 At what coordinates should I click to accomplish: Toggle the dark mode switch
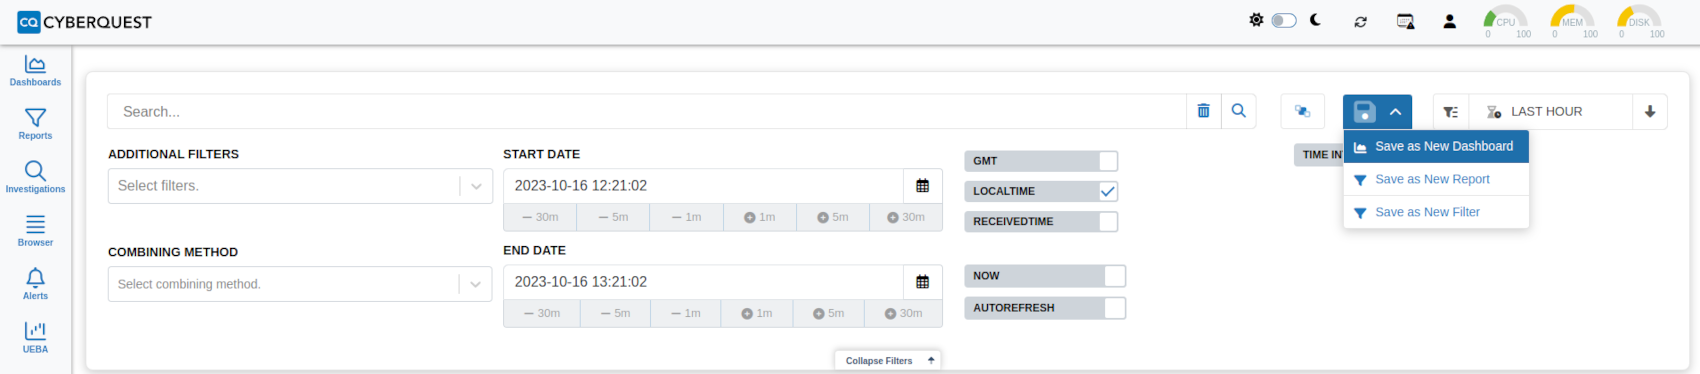tap(1284, 20)
